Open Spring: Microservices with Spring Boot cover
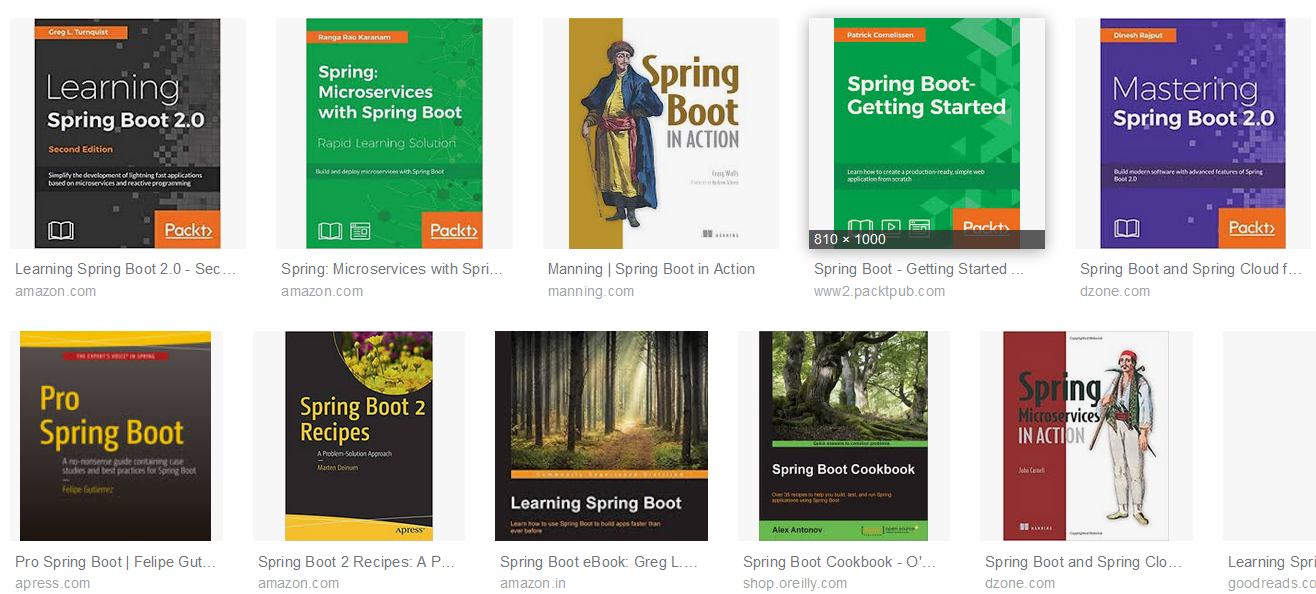This screenshot has height=594, width=1316. click(394, 133)
